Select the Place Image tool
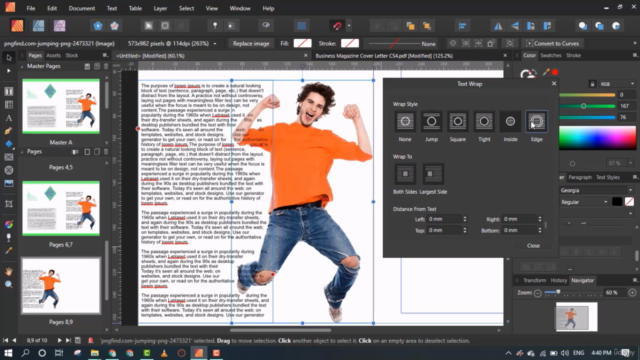This screenshot has height=360, width=640. coord(9,183)
